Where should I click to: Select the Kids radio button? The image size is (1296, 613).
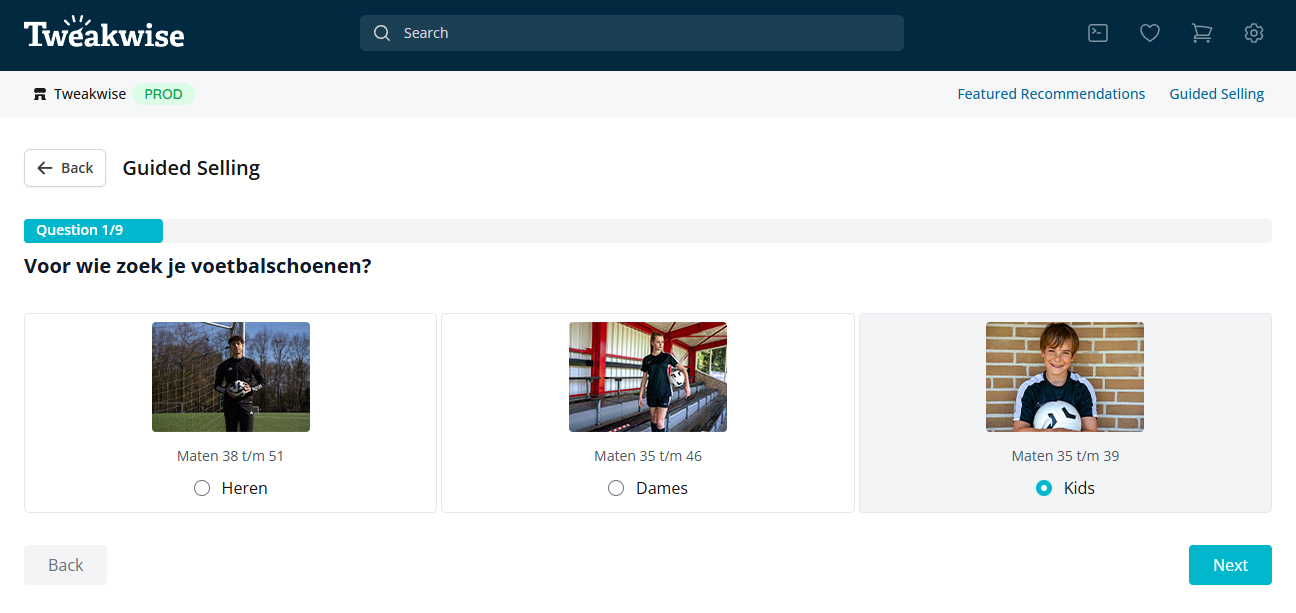pos(1044,488)
